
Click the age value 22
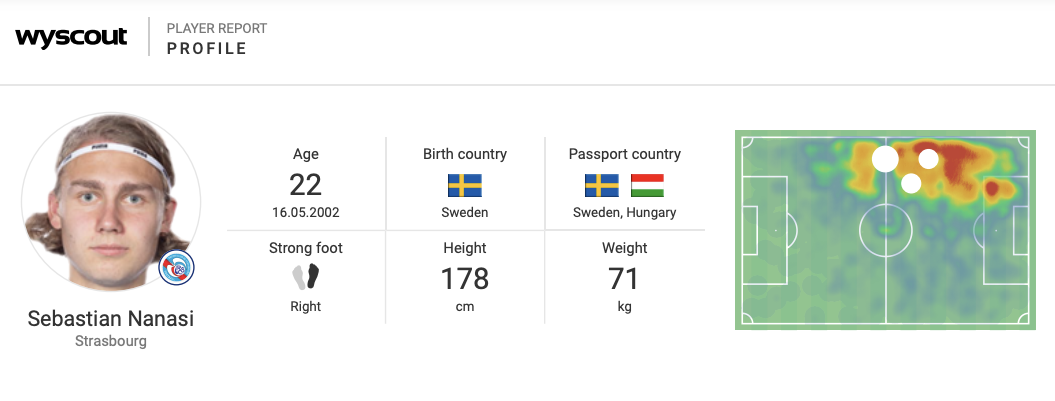coord(305,185)
